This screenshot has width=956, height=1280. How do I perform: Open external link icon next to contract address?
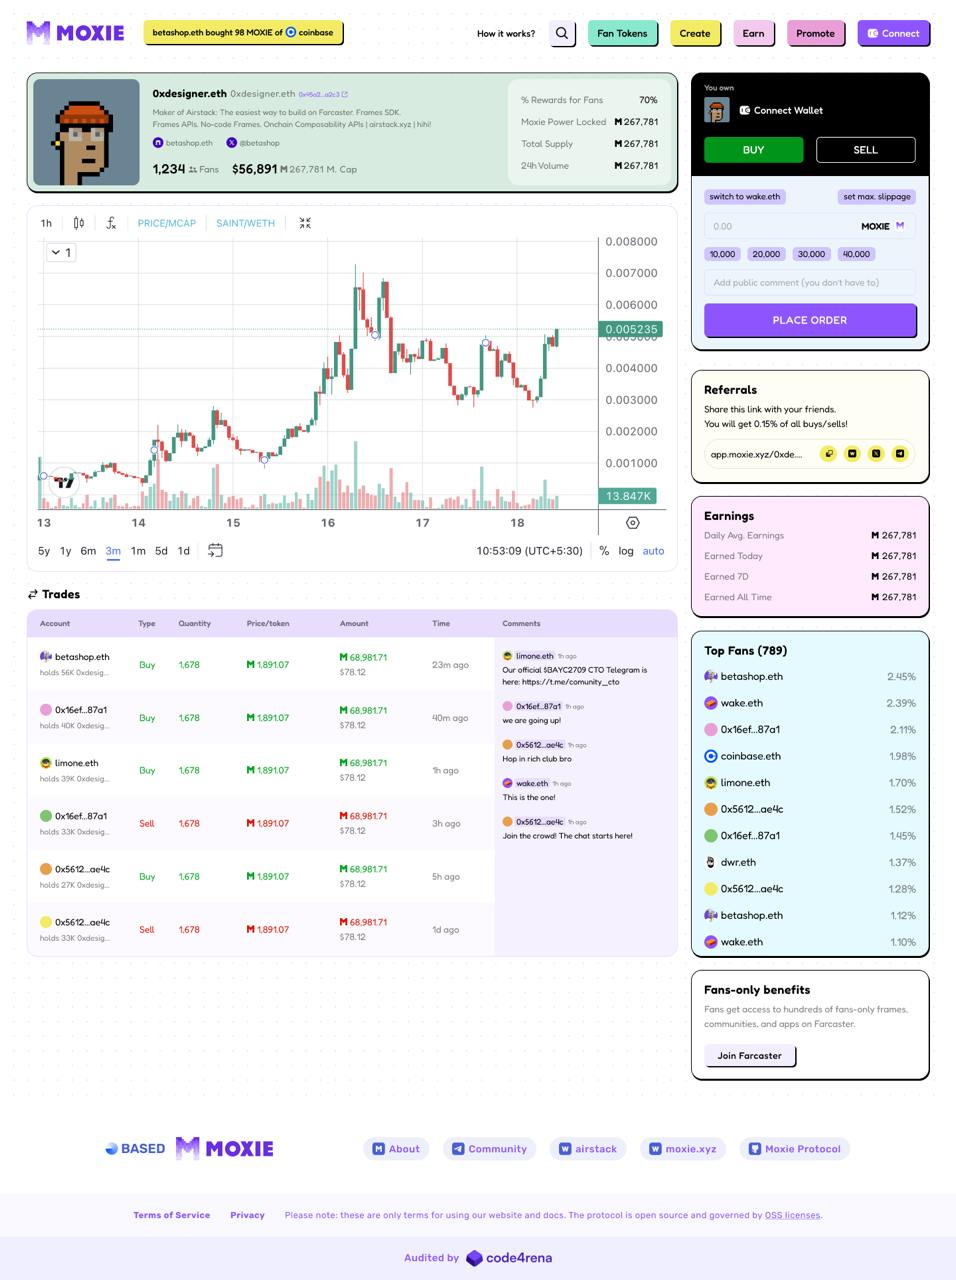[345, 94]
